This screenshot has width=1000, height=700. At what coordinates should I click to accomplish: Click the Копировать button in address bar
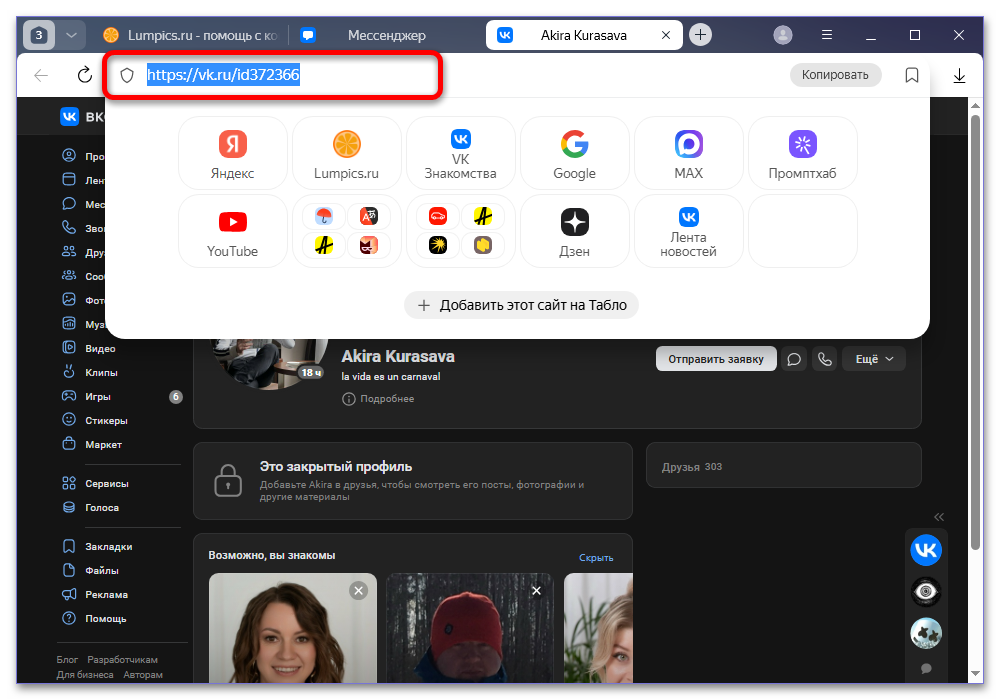click(x=835, y=75)
